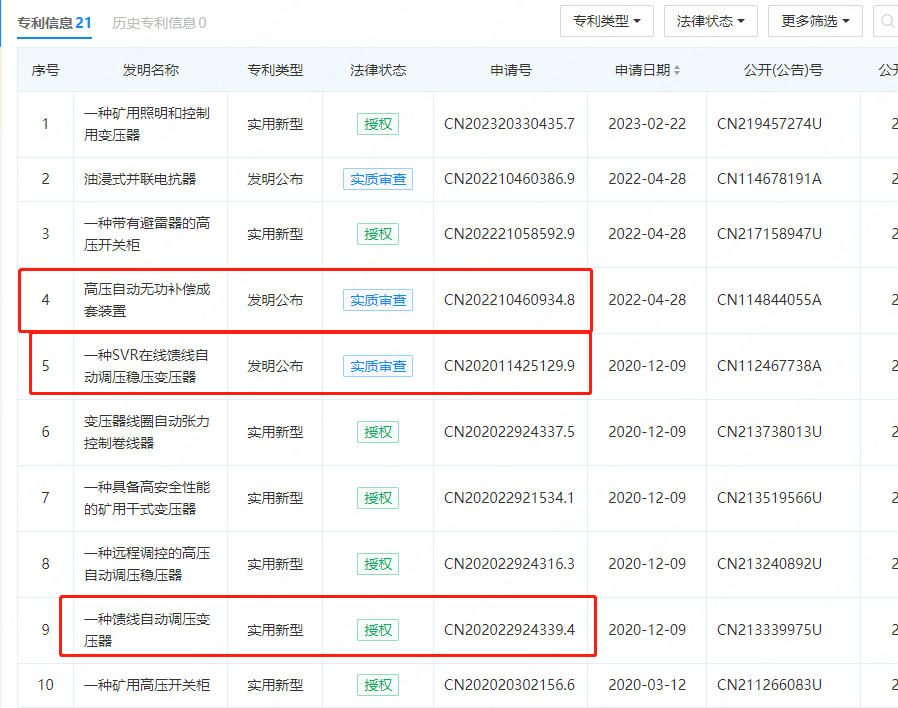
Task: Click the 发明名称 column header
Action: click(151, 71)
